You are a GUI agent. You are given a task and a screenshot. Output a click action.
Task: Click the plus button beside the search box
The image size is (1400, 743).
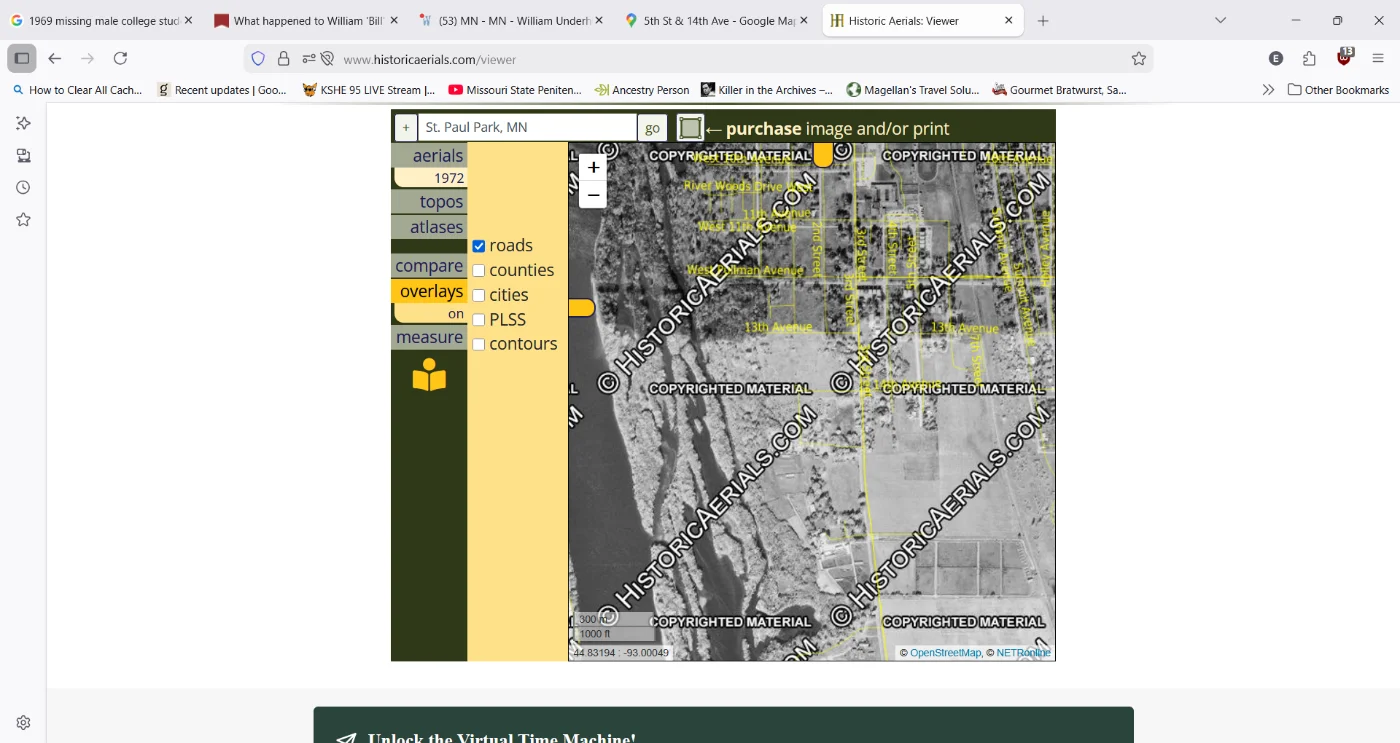click(x=406, y=128)
